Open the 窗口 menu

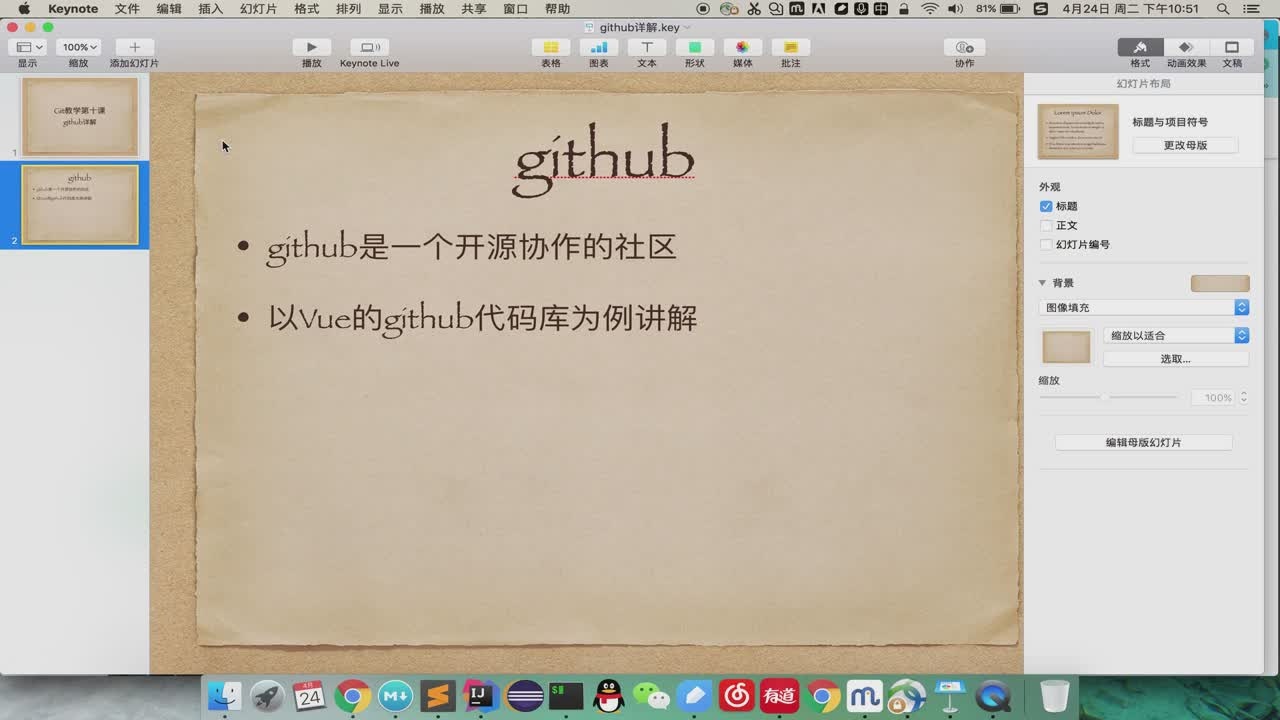[x=516, y=9]
